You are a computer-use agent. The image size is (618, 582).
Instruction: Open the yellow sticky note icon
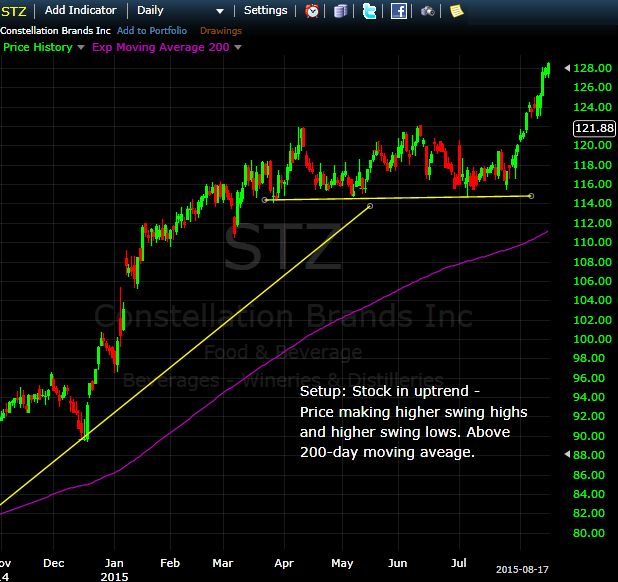pyautogui.click(x=456, y=11)
